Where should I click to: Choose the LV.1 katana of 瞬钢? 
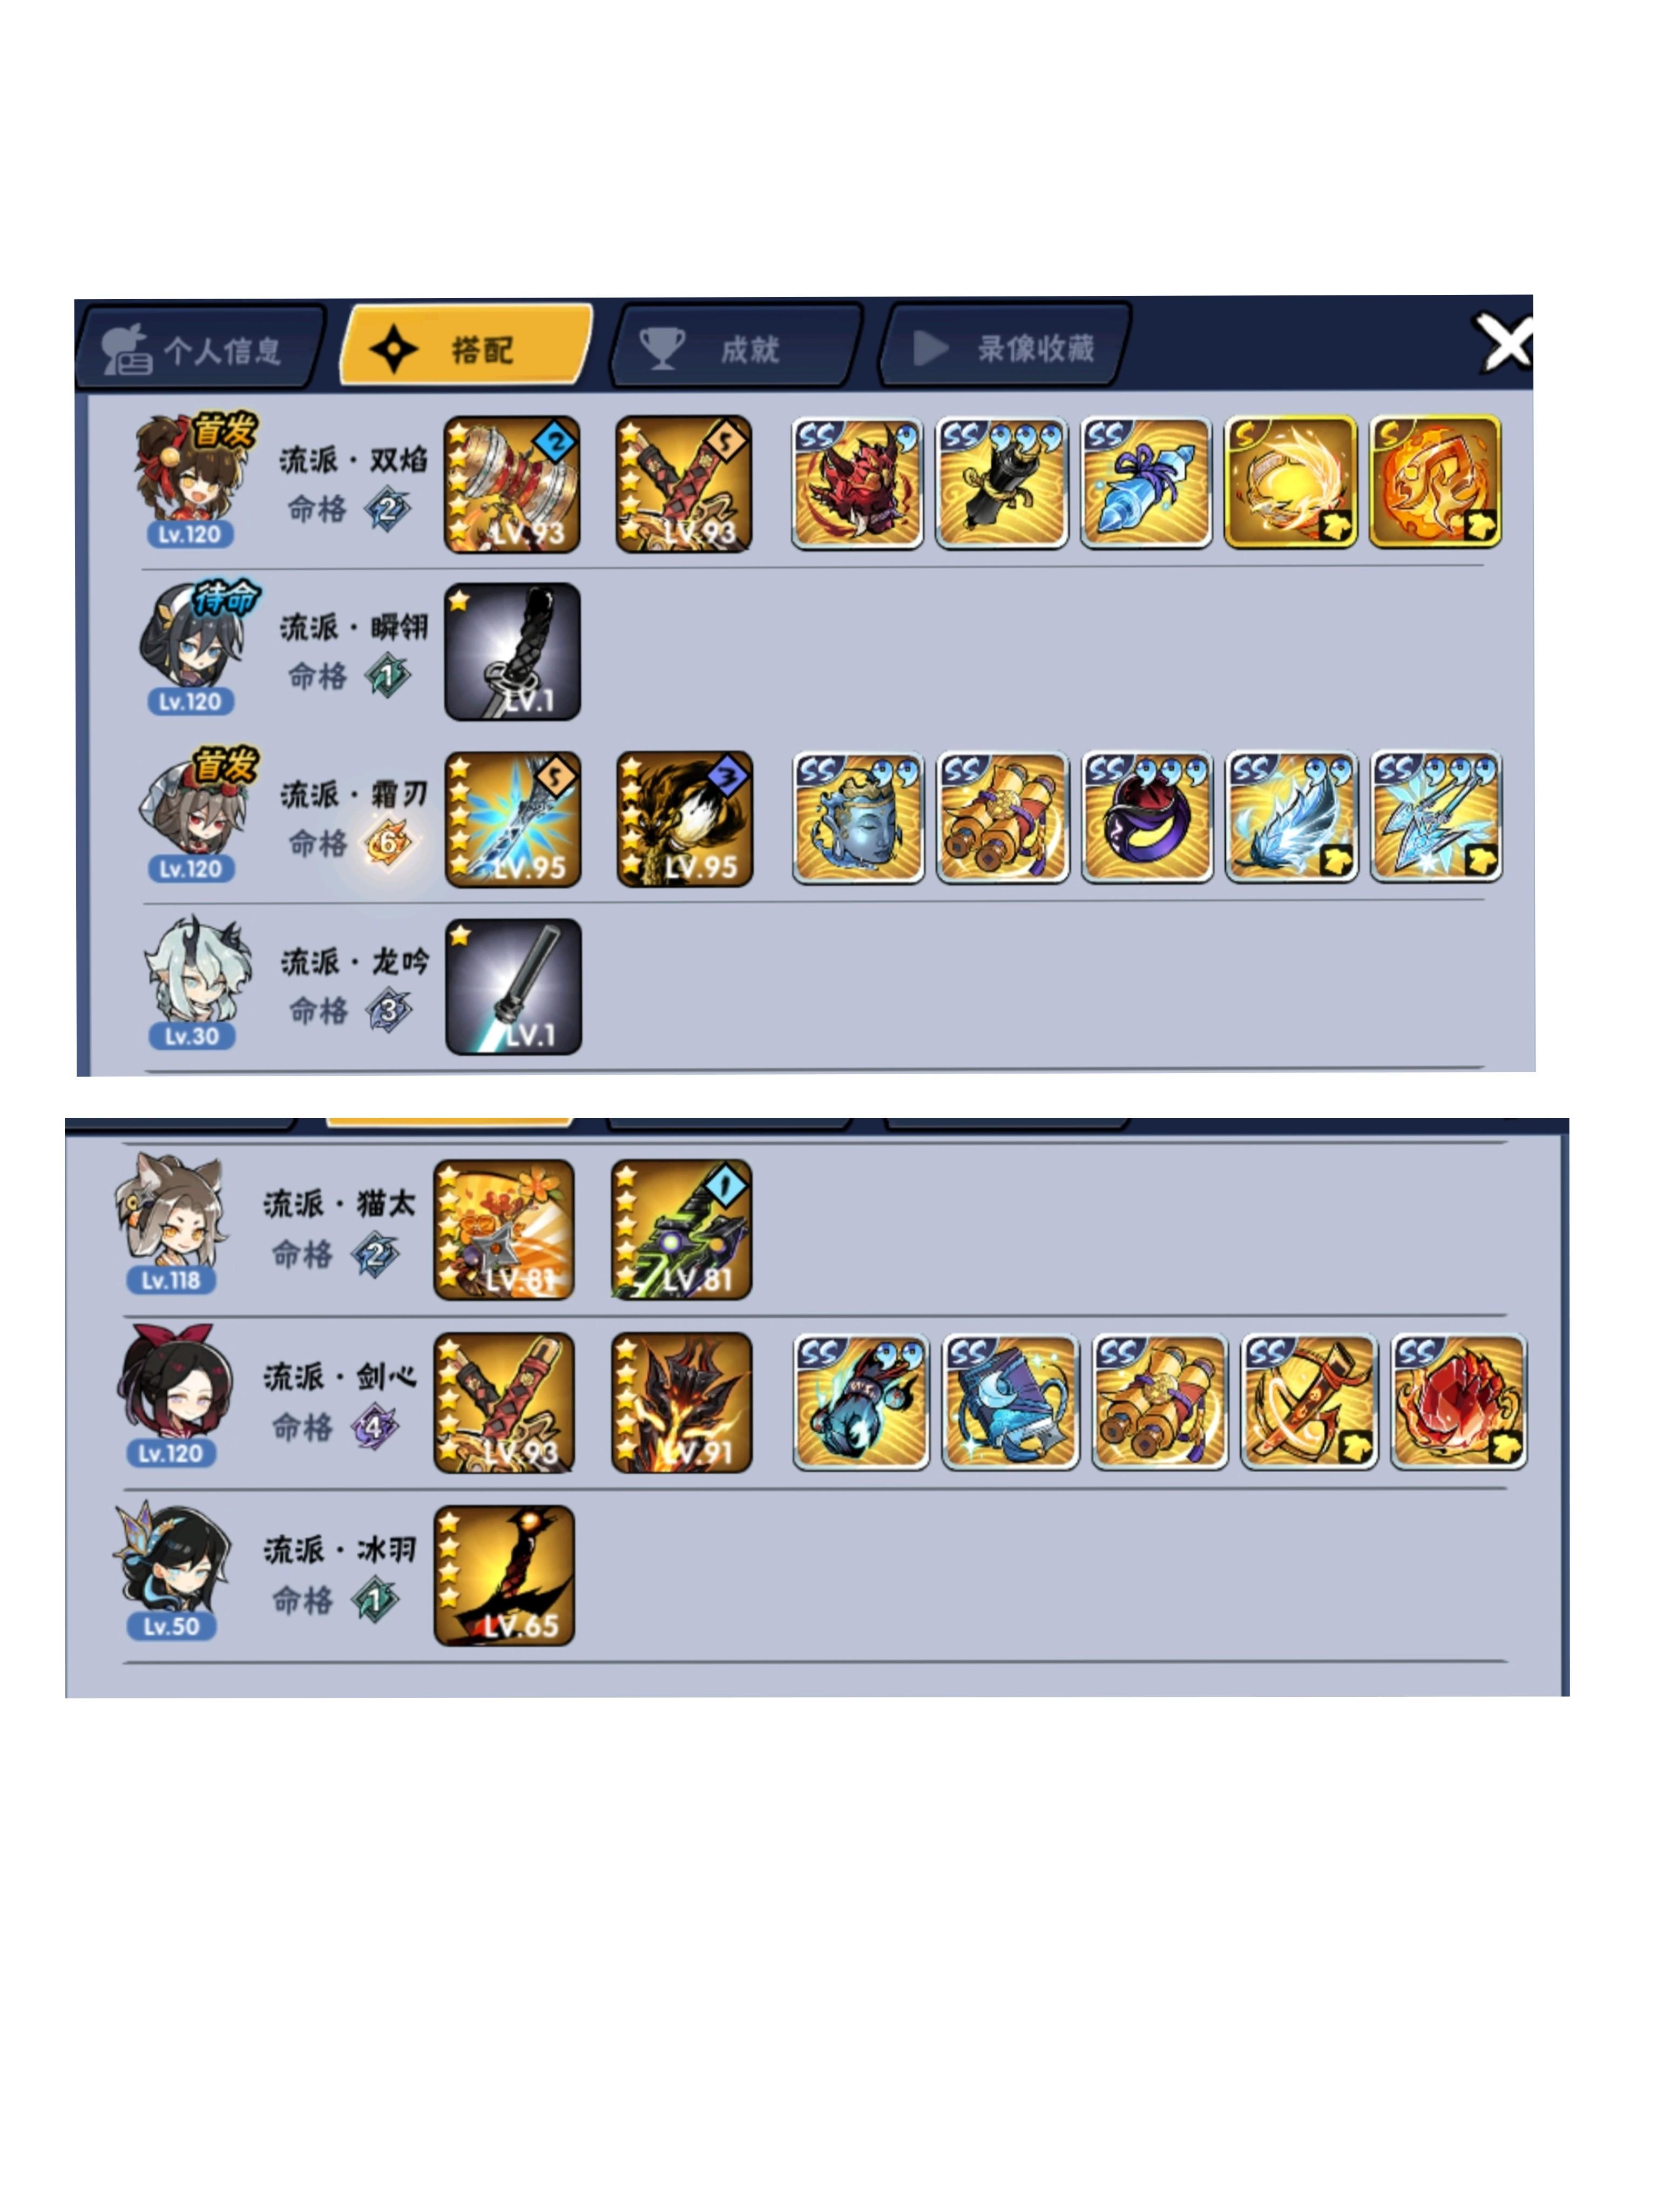(512, 652)
